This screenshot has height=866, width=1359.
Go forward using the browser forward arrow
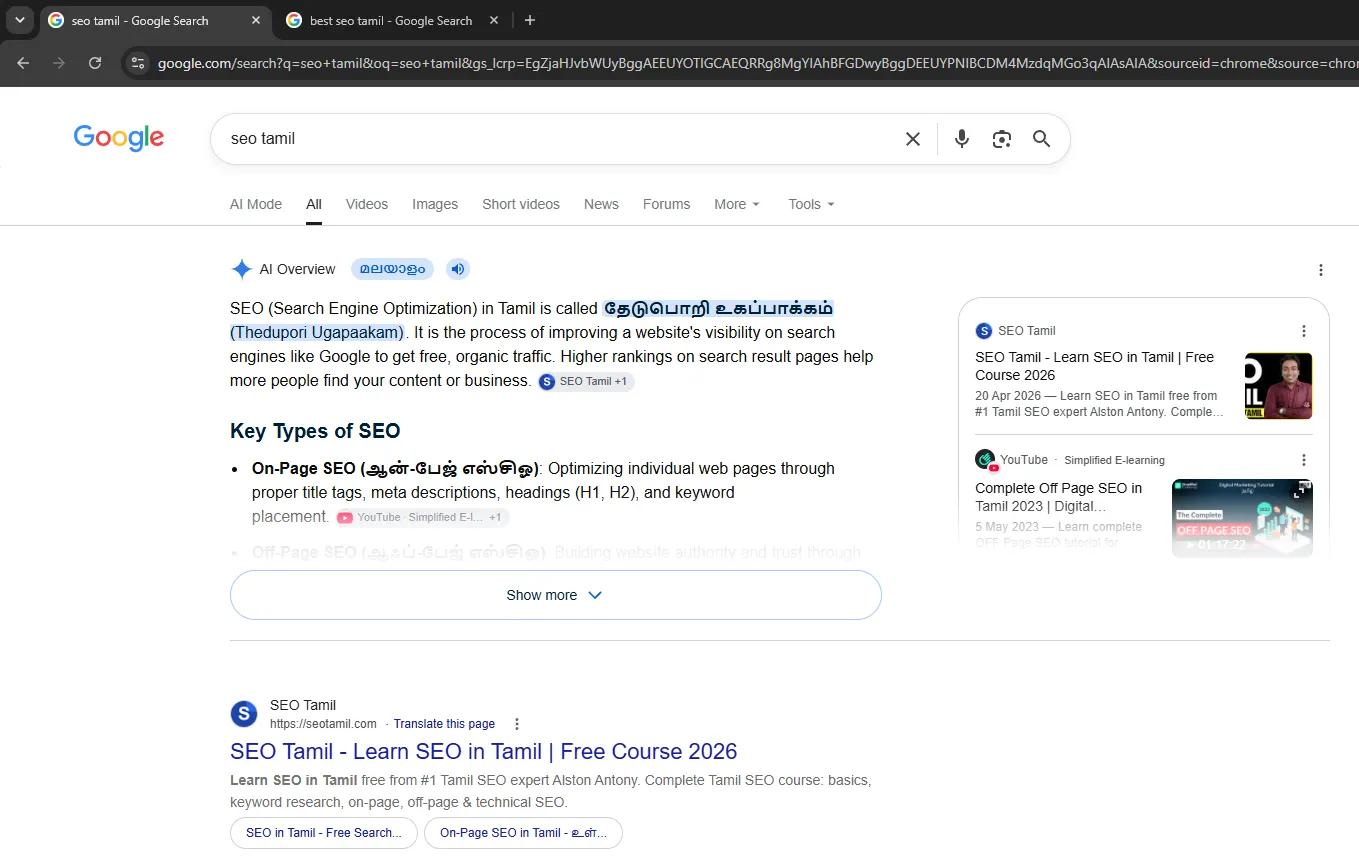coord(59,63)
